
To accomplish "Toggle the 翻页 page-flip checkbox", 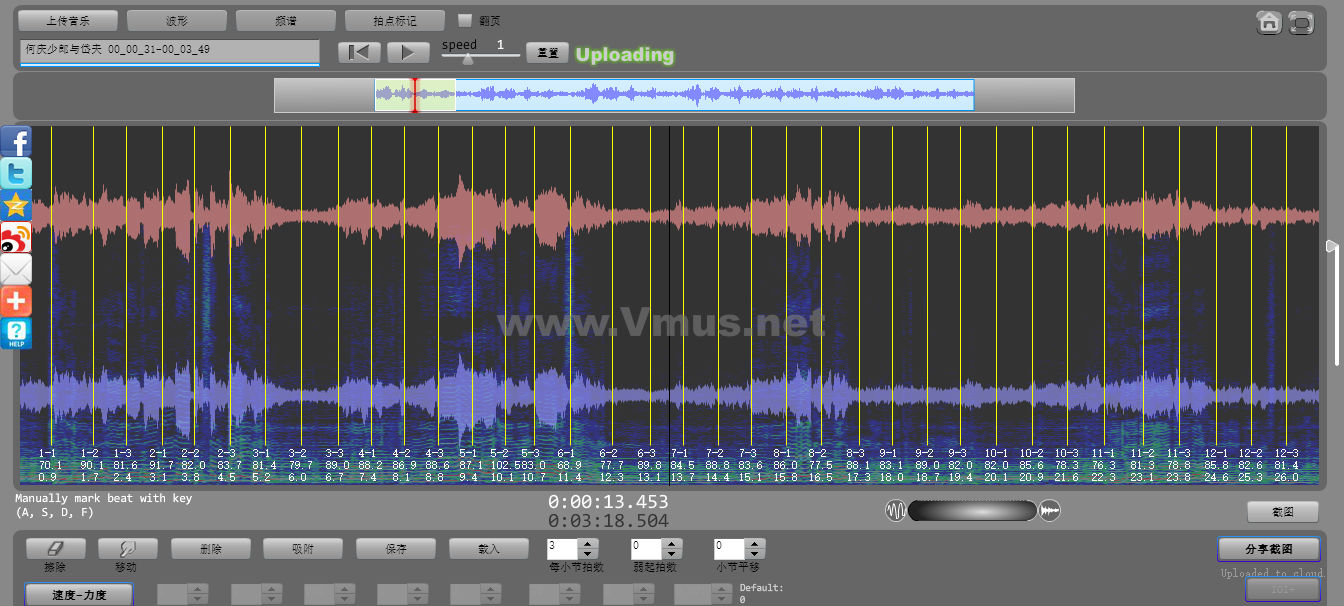I will pyautogui.click(x=464, y=20).
